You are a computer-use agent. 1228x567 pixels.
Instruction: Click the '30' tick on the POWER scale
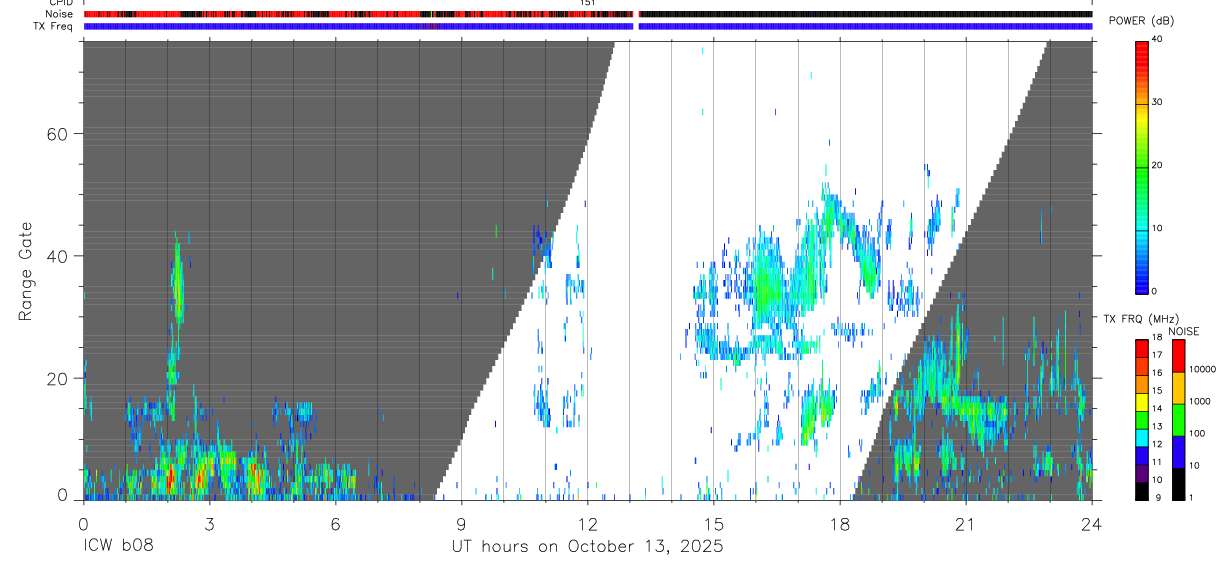pos(1157,103)
